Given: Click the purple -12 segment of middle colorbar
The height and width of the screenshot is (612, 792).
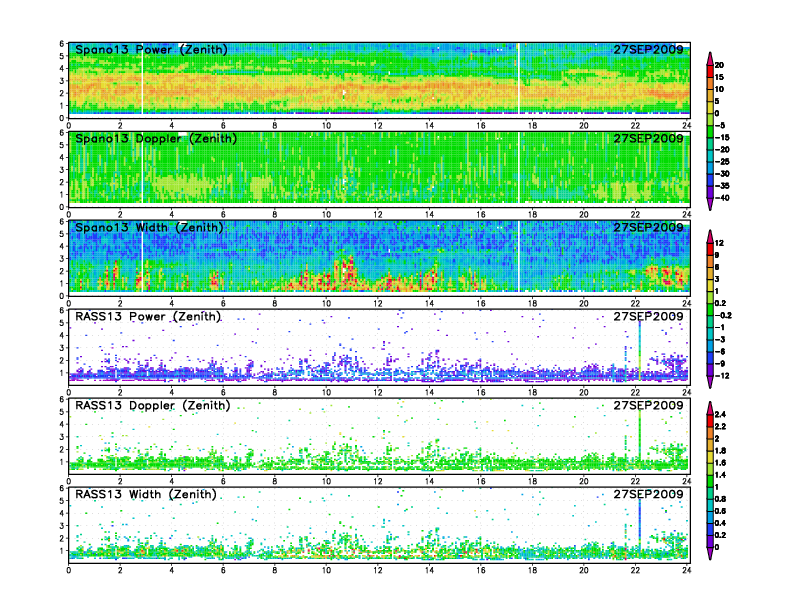Looking at the screenshot, I should click(x=710, y=370).
